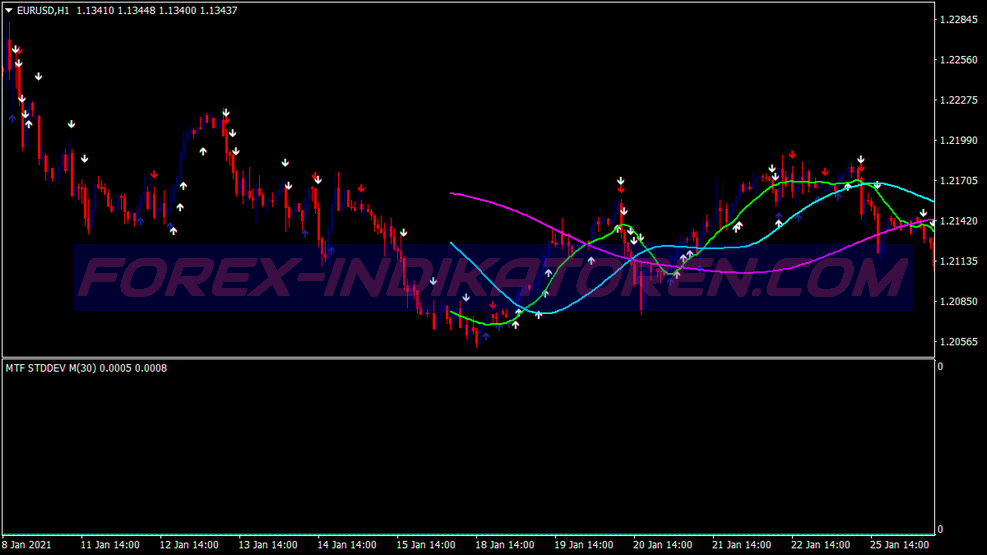Image resolution: width=987 pixels, height=555 pixels.
Task: Click the 1.21135 price scale label
Action: coord(959,261)
